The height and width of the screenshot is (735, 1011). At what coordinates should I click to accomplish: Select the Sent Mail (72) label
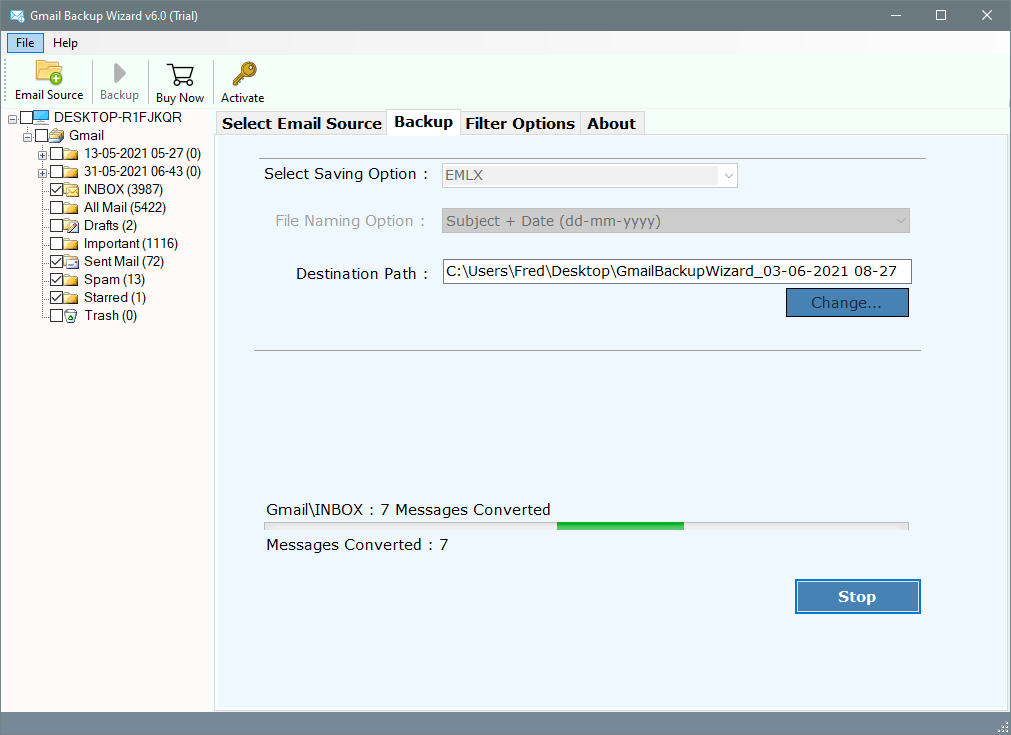[124, 262]
